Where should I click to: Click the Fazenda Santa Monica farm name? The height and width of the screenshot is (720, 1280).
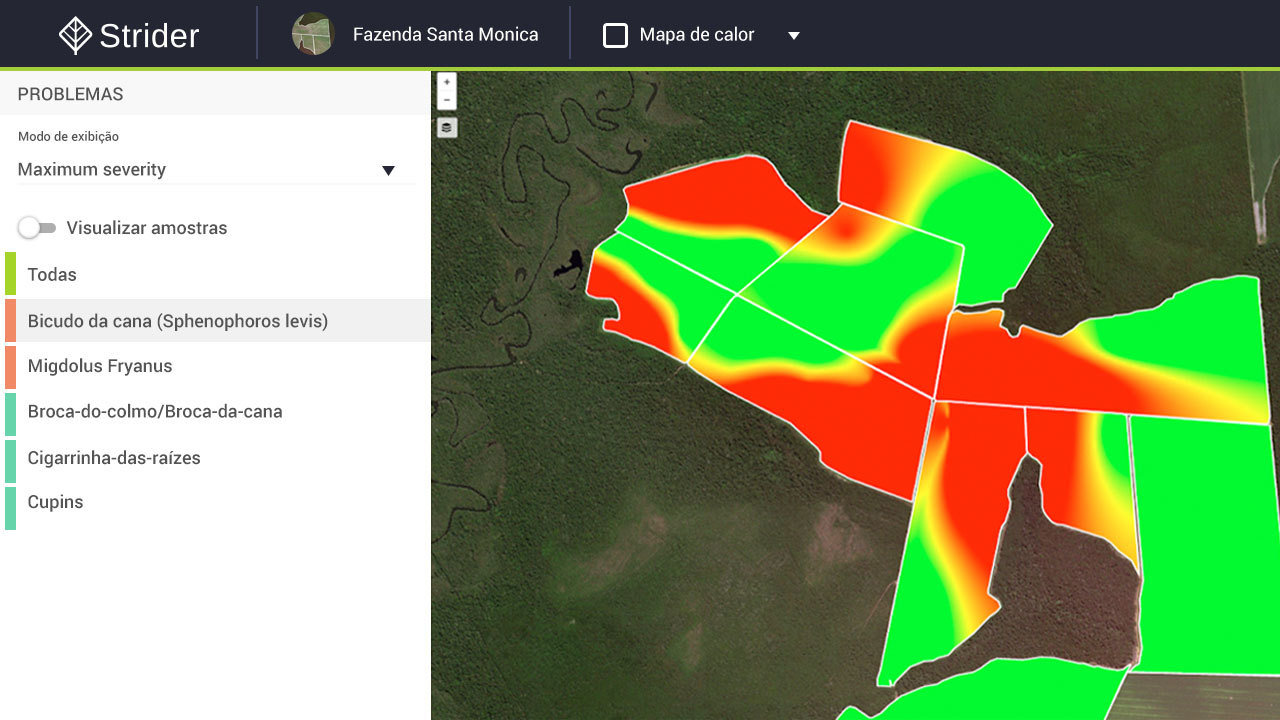[x=445, y=34]
